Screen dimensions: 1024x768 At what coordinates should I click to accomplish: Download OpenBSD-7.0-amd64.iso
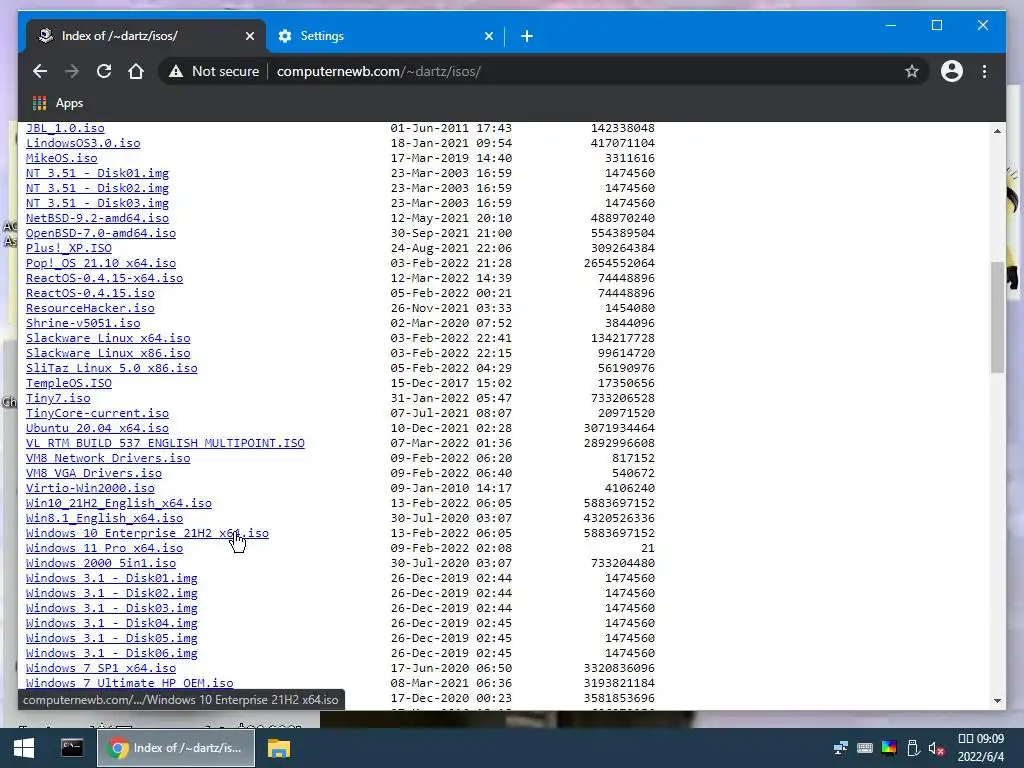coord(101,233)
